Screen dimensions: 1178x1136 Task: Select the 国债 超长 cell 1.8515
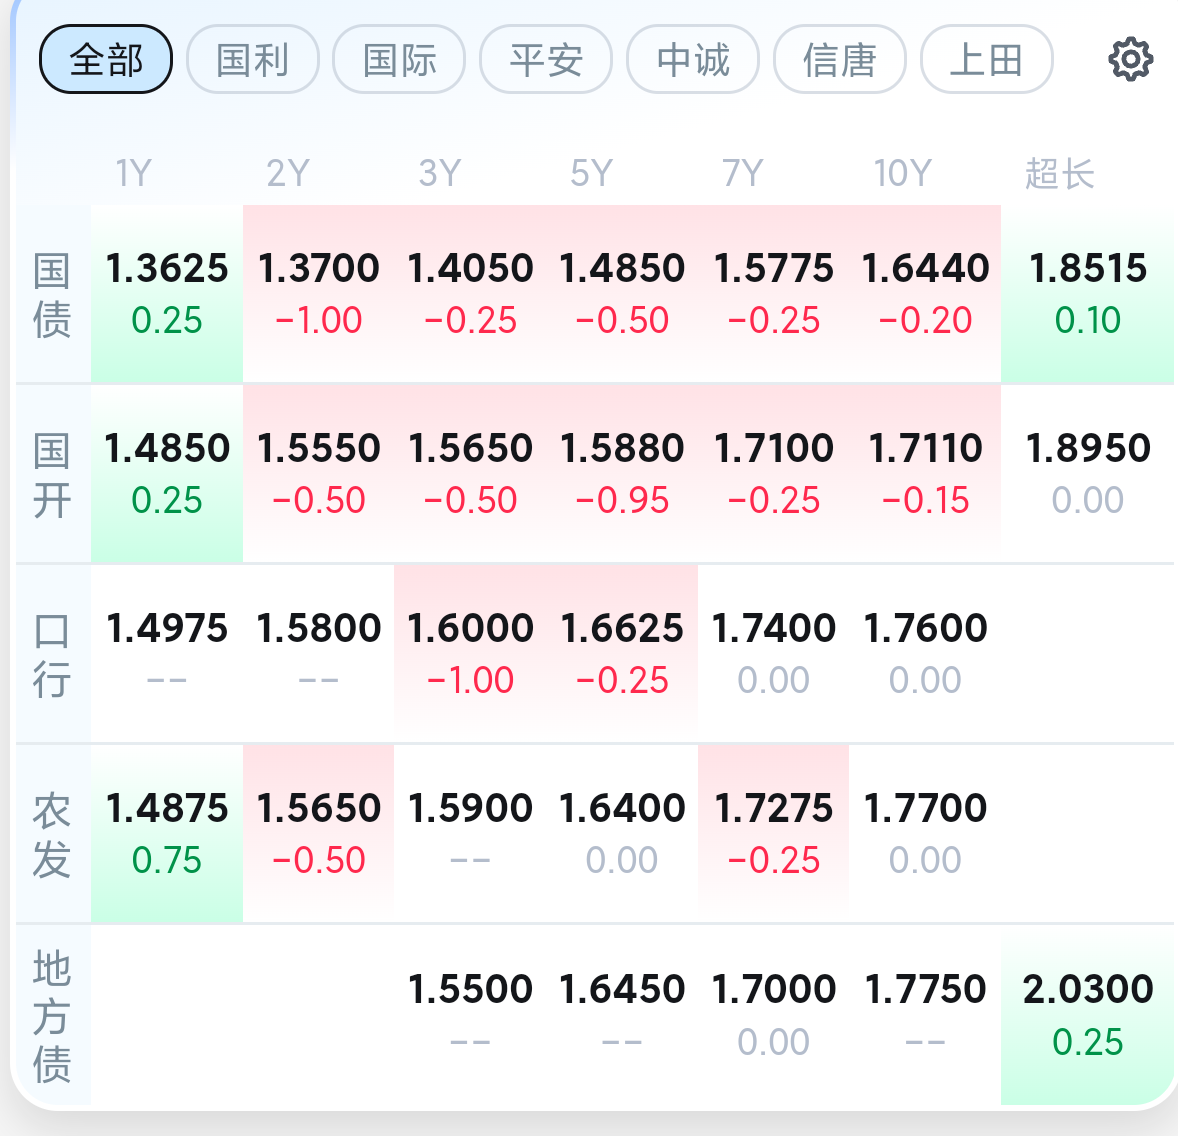pos(1087,294)
